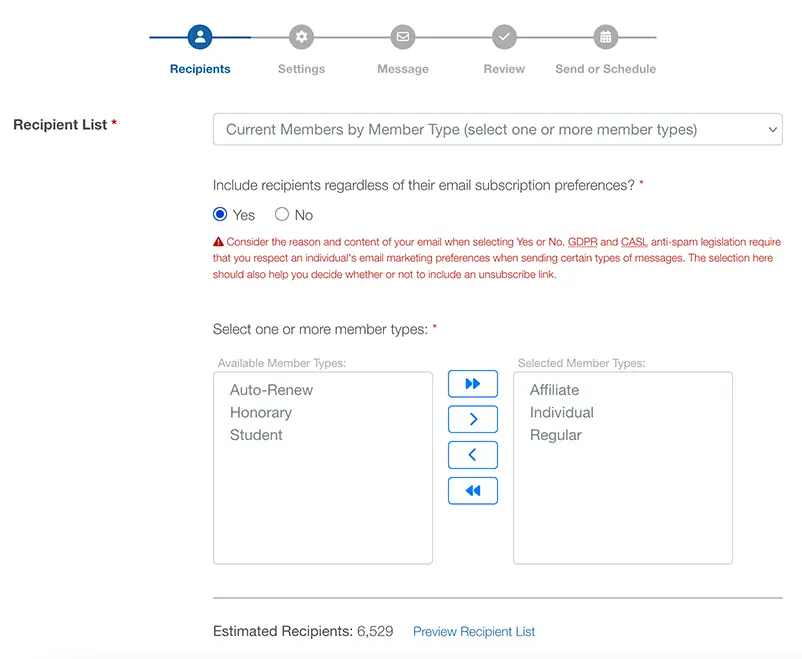Switch to the Recipients step
Viewport: 802px width, 659px height.
[x=200, y=50]
